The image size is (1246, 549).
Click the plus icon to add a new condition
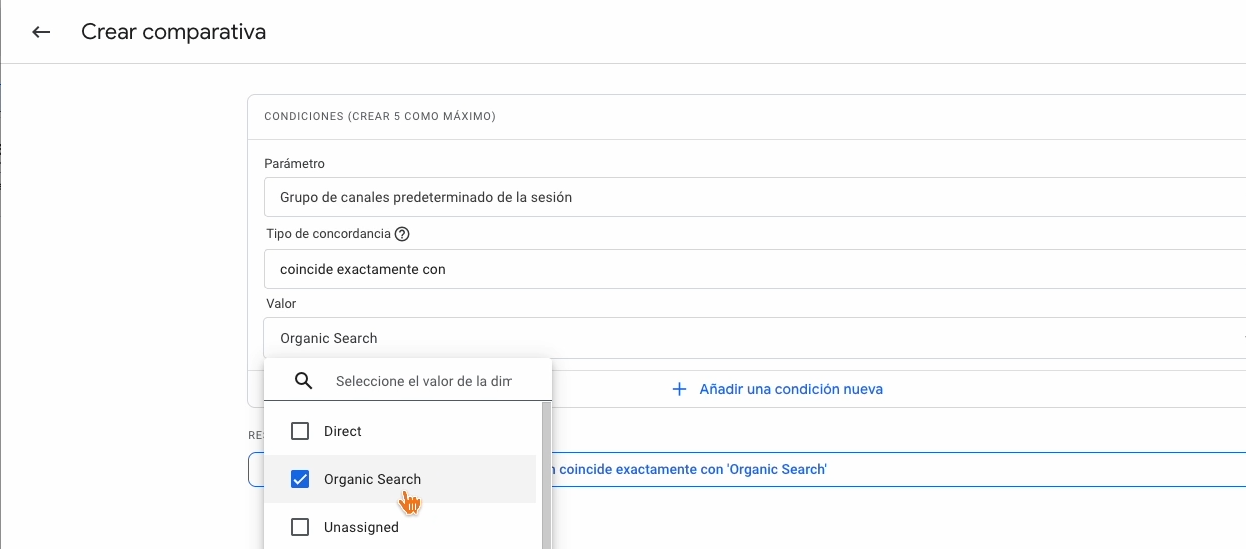point(679,389)
